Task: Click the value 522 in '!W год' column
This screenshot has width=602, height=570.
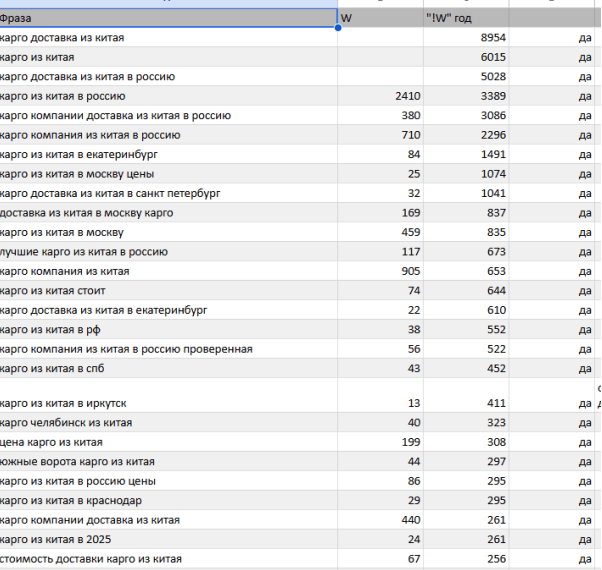Action: coord(496,349)
